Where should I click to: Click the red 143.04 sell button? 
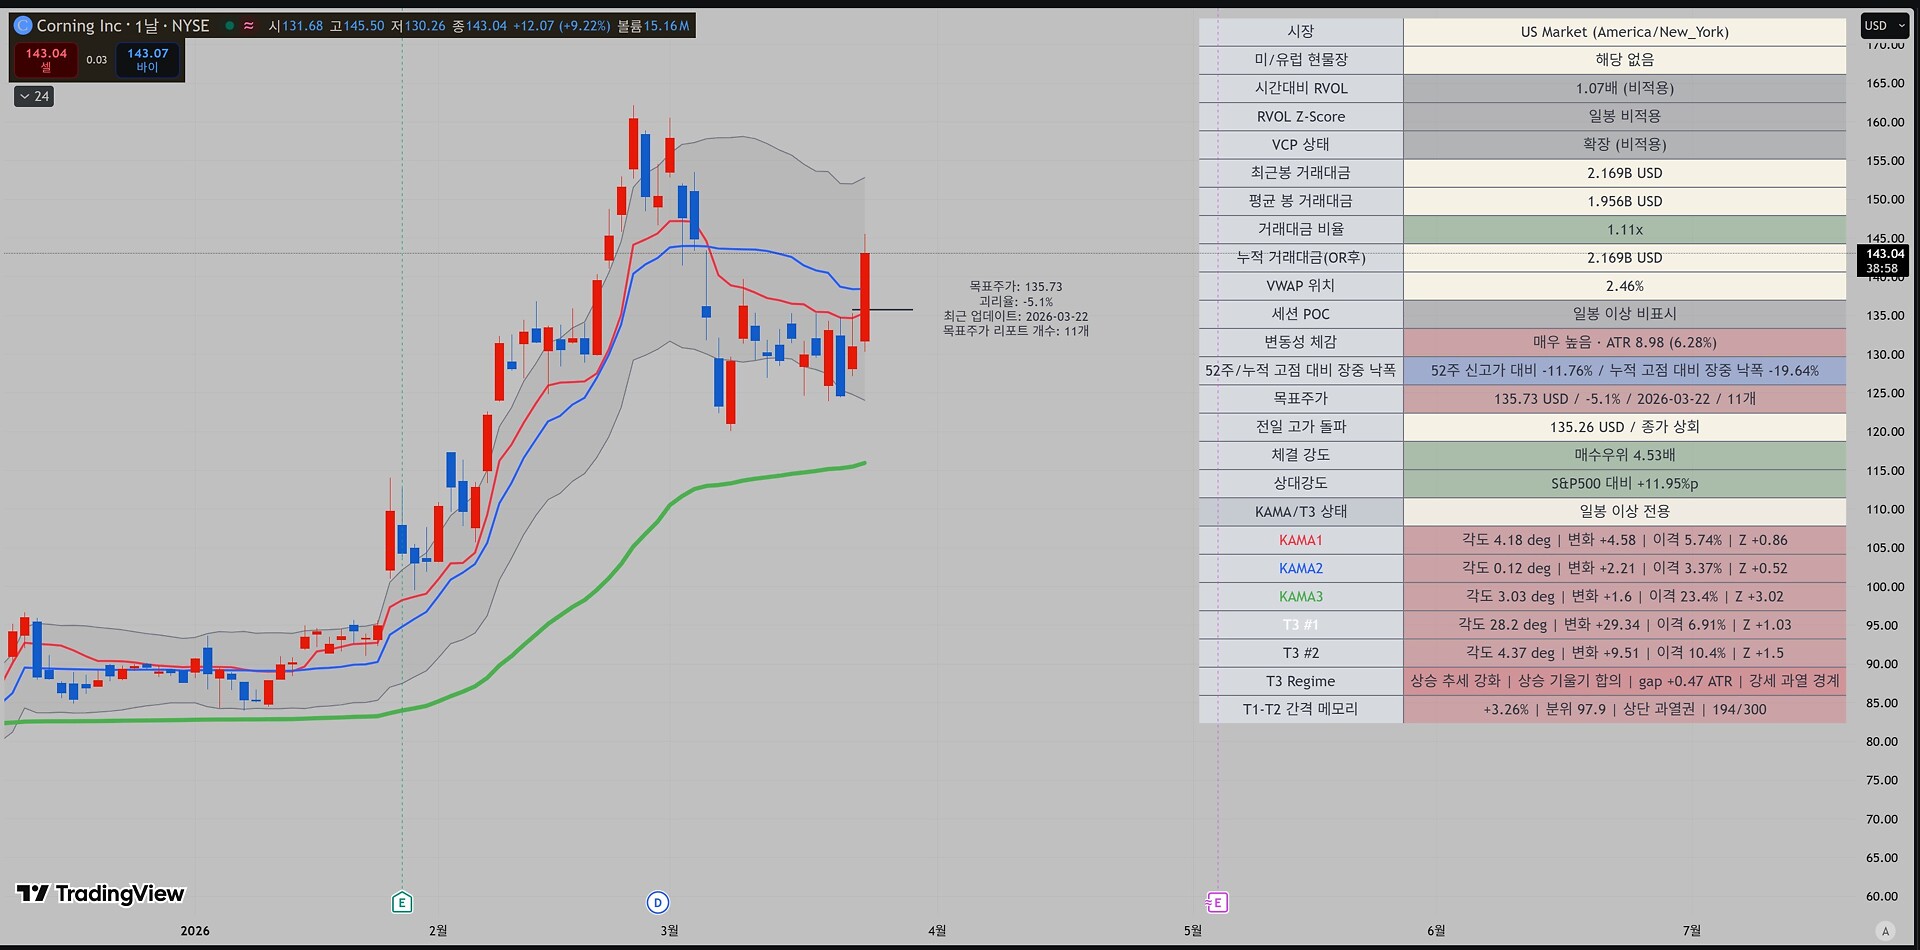[46, 60]
